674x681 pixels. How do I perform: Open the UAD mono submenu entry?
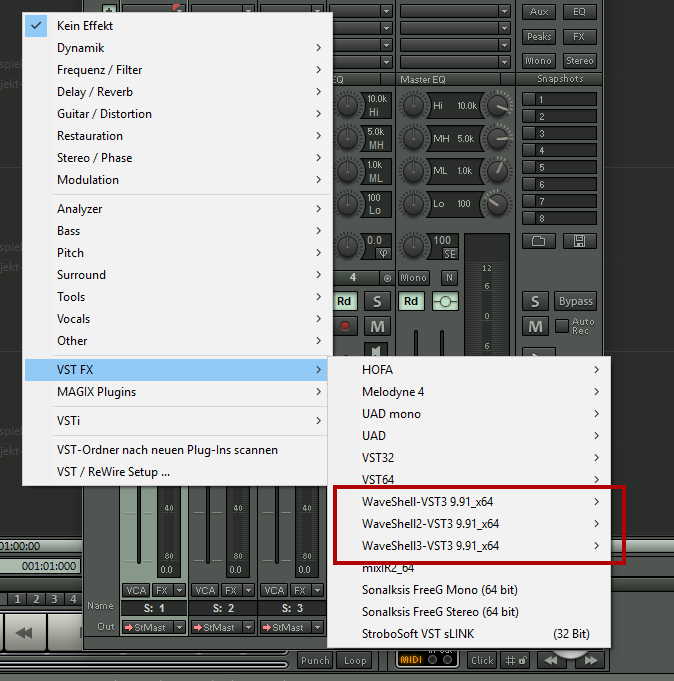click(x=469, y=414)
